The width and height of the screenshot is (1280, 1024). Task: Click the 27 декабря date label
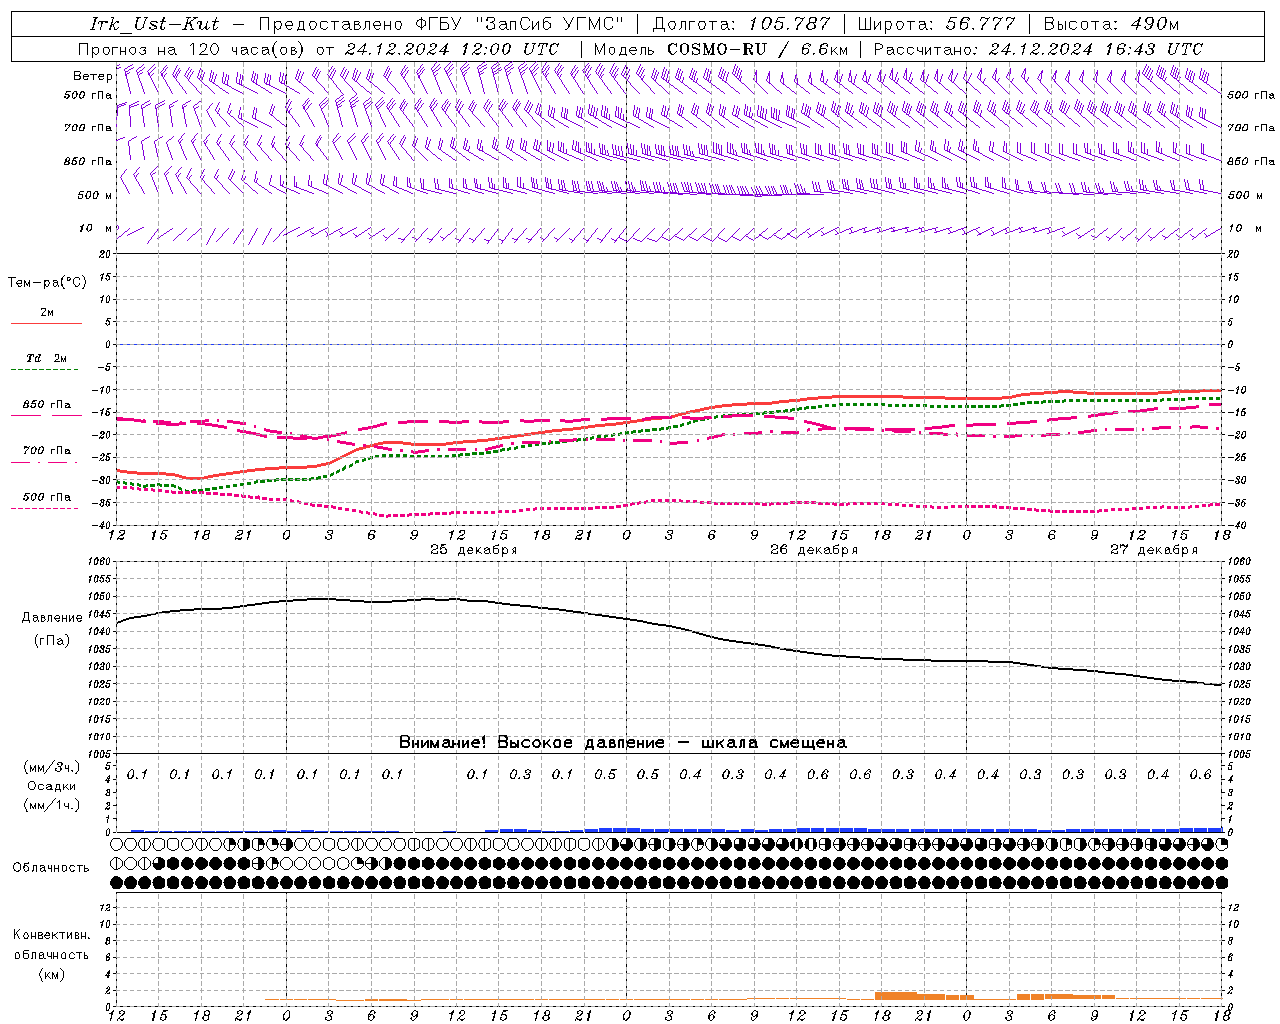coord(1154,550)
